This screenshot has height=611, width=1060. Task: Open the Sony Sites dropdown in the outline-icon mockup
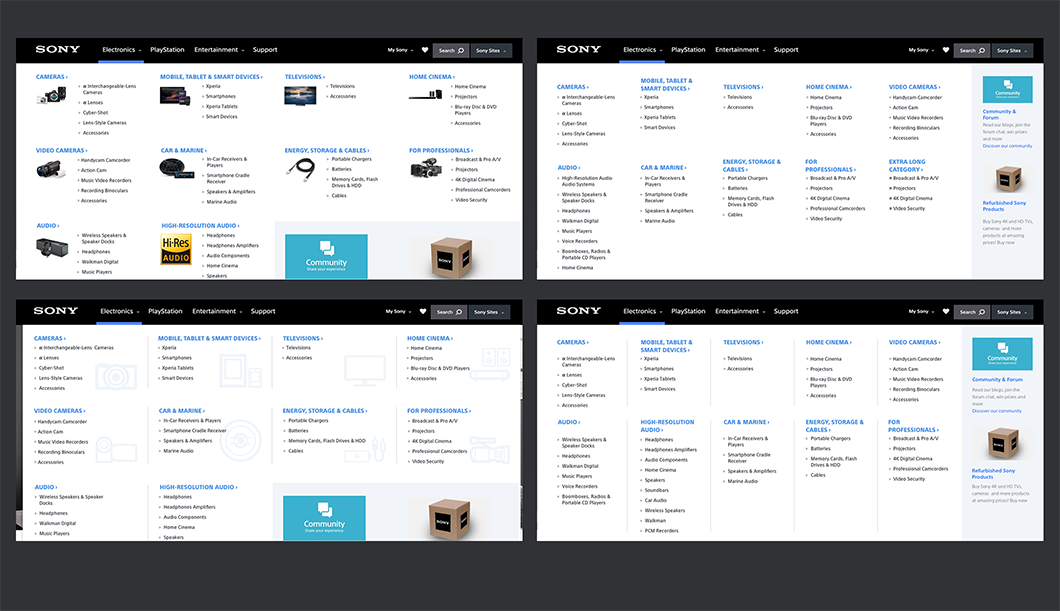click(x=489, y=312)
